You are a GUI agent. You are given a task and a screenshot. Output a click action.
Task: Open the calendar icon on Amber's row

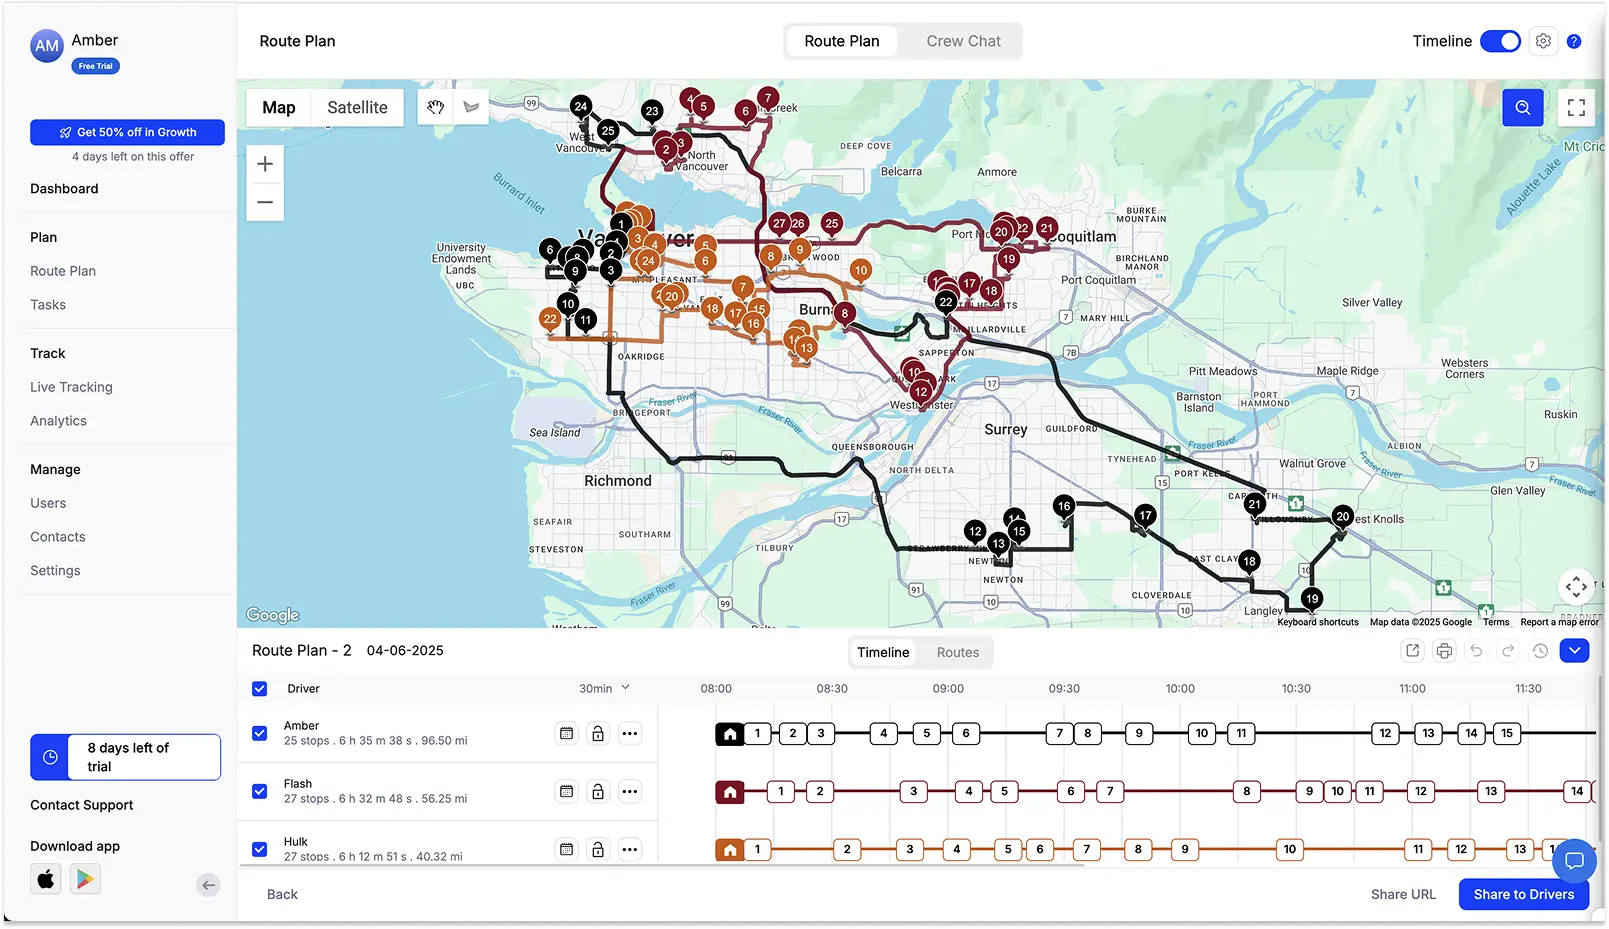coord(566,733)
